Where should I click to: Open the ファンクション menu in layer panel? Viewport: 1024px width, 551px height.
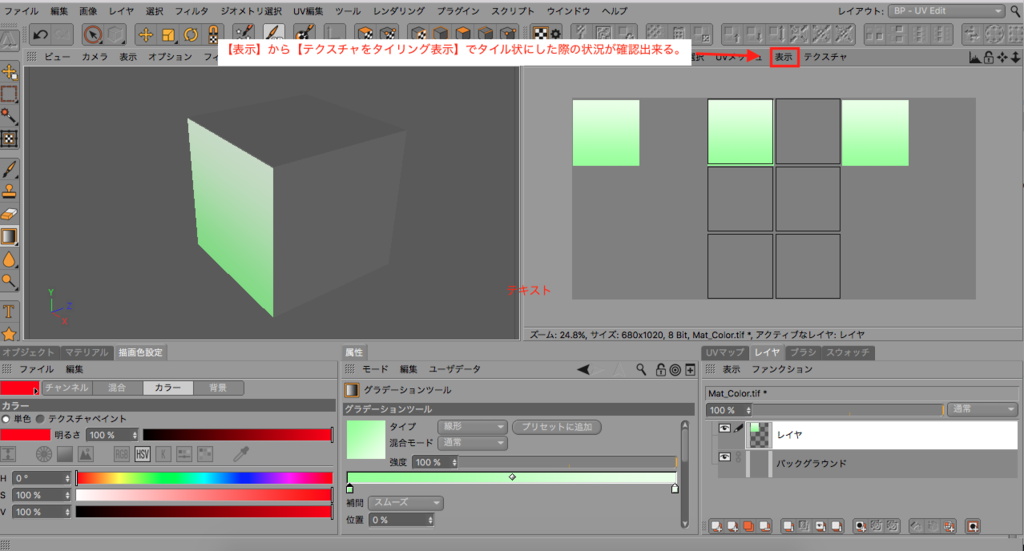coord(782,370)
